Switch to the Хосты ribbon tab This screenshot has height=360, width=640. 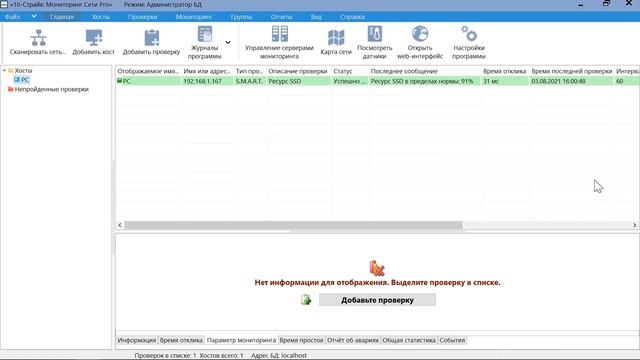click(101, 17)
